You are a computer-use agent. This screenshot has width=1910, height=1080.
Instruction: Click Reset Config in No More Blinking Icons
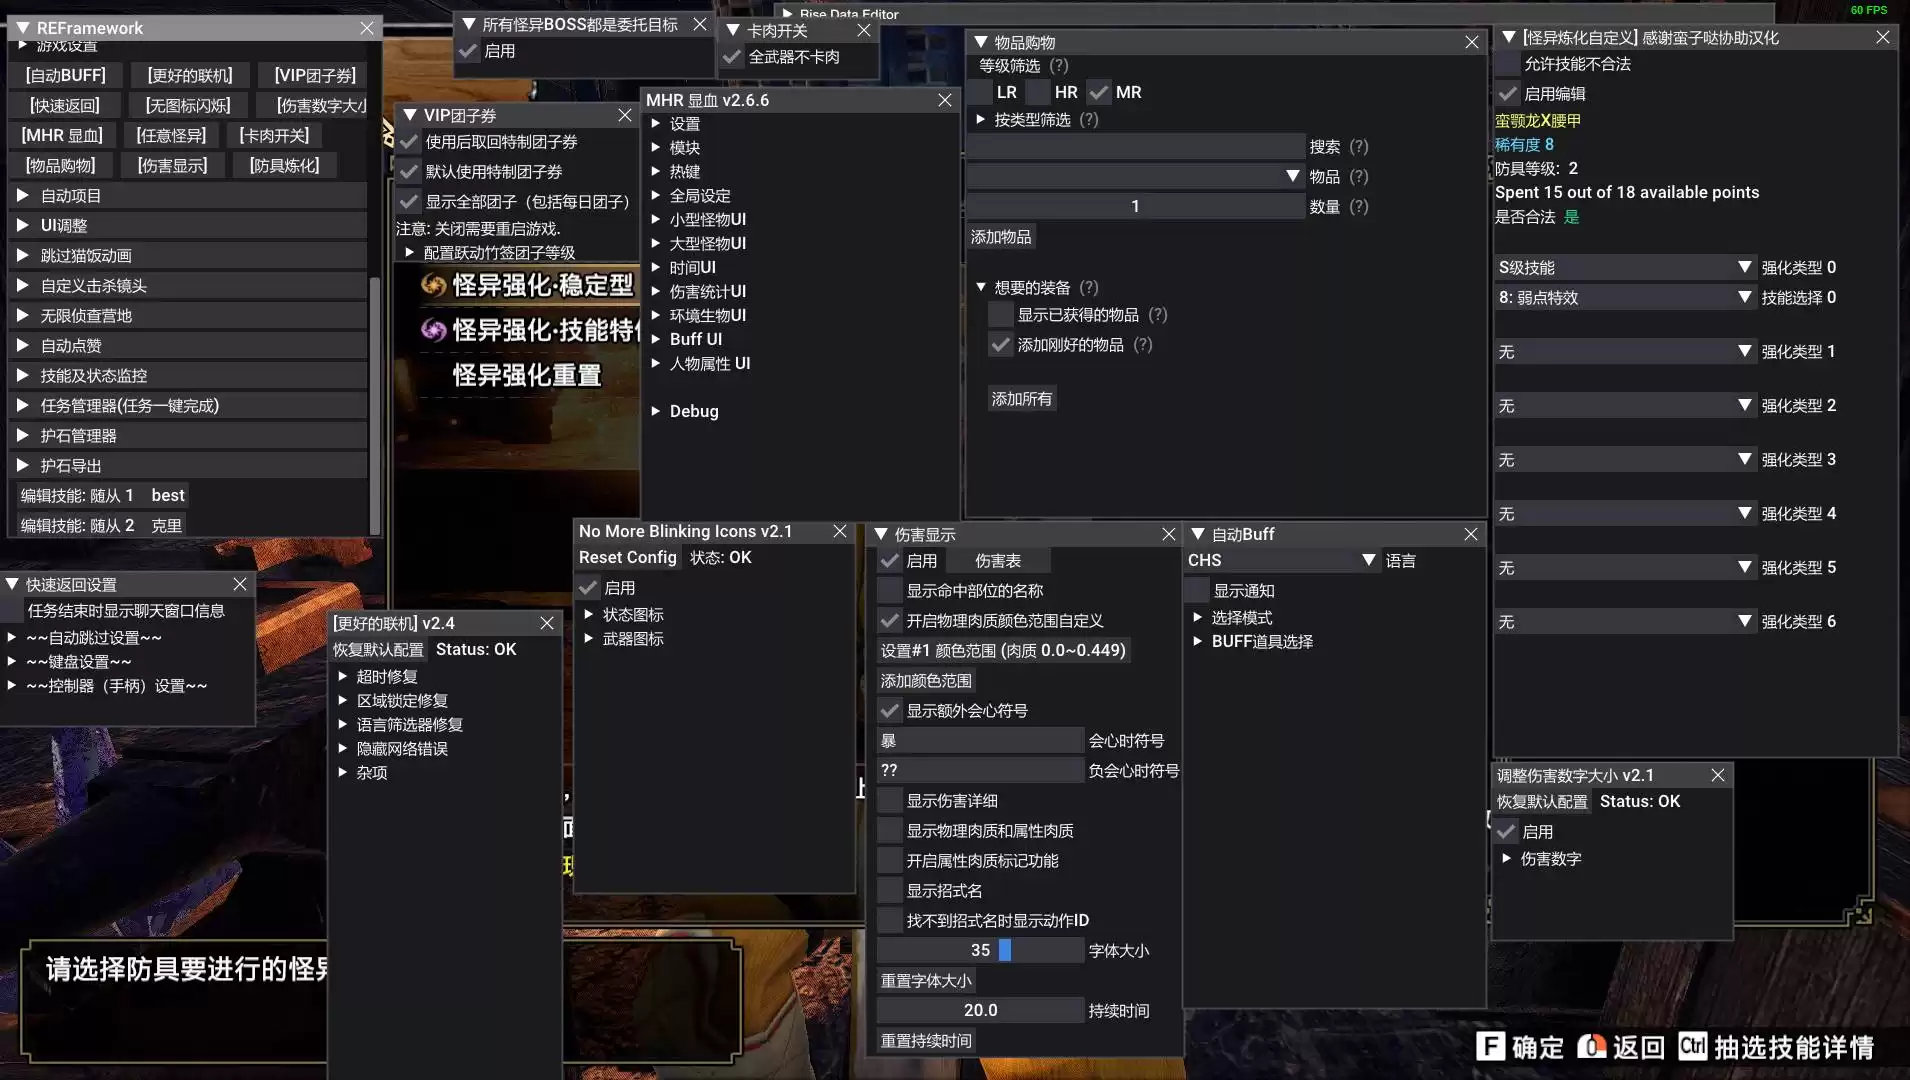[627, 558]
